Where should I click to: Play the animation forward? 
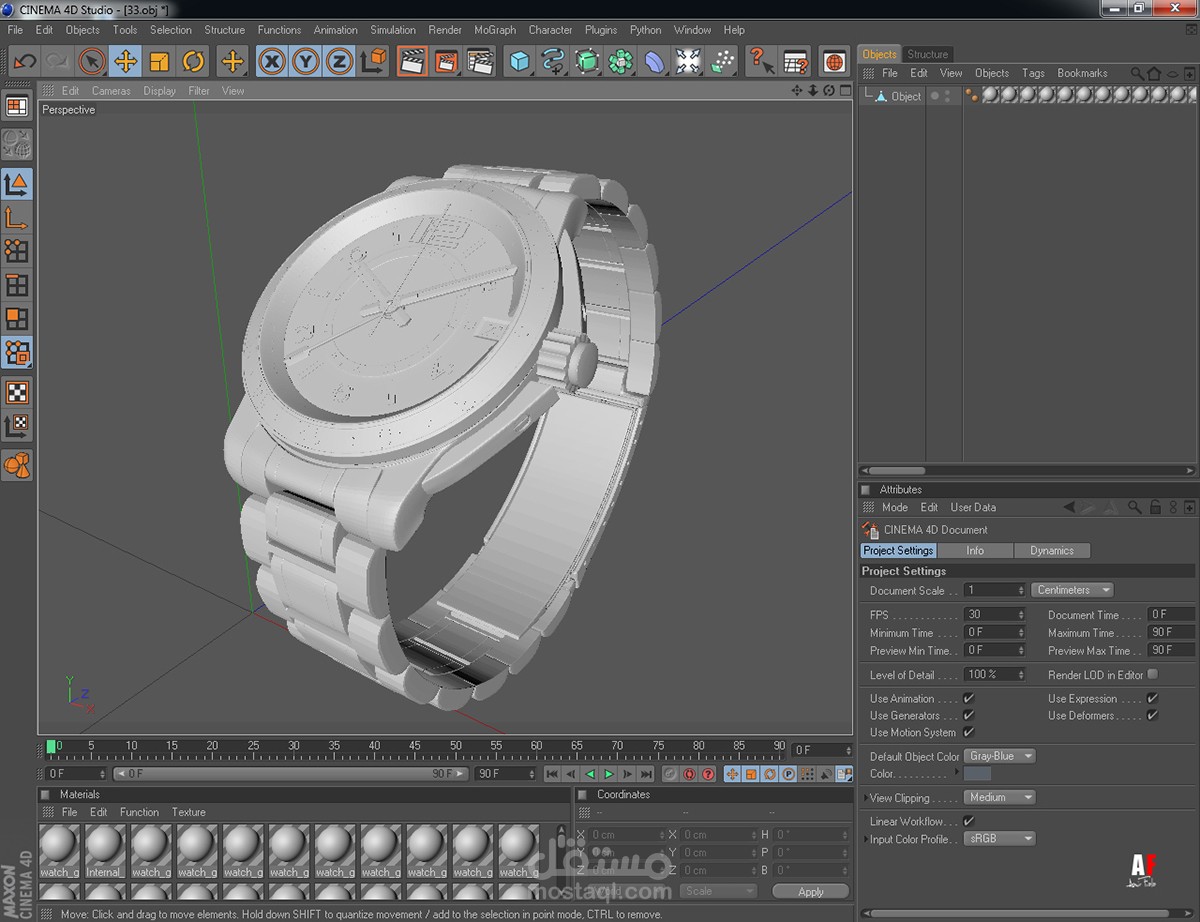coord(608,774)
